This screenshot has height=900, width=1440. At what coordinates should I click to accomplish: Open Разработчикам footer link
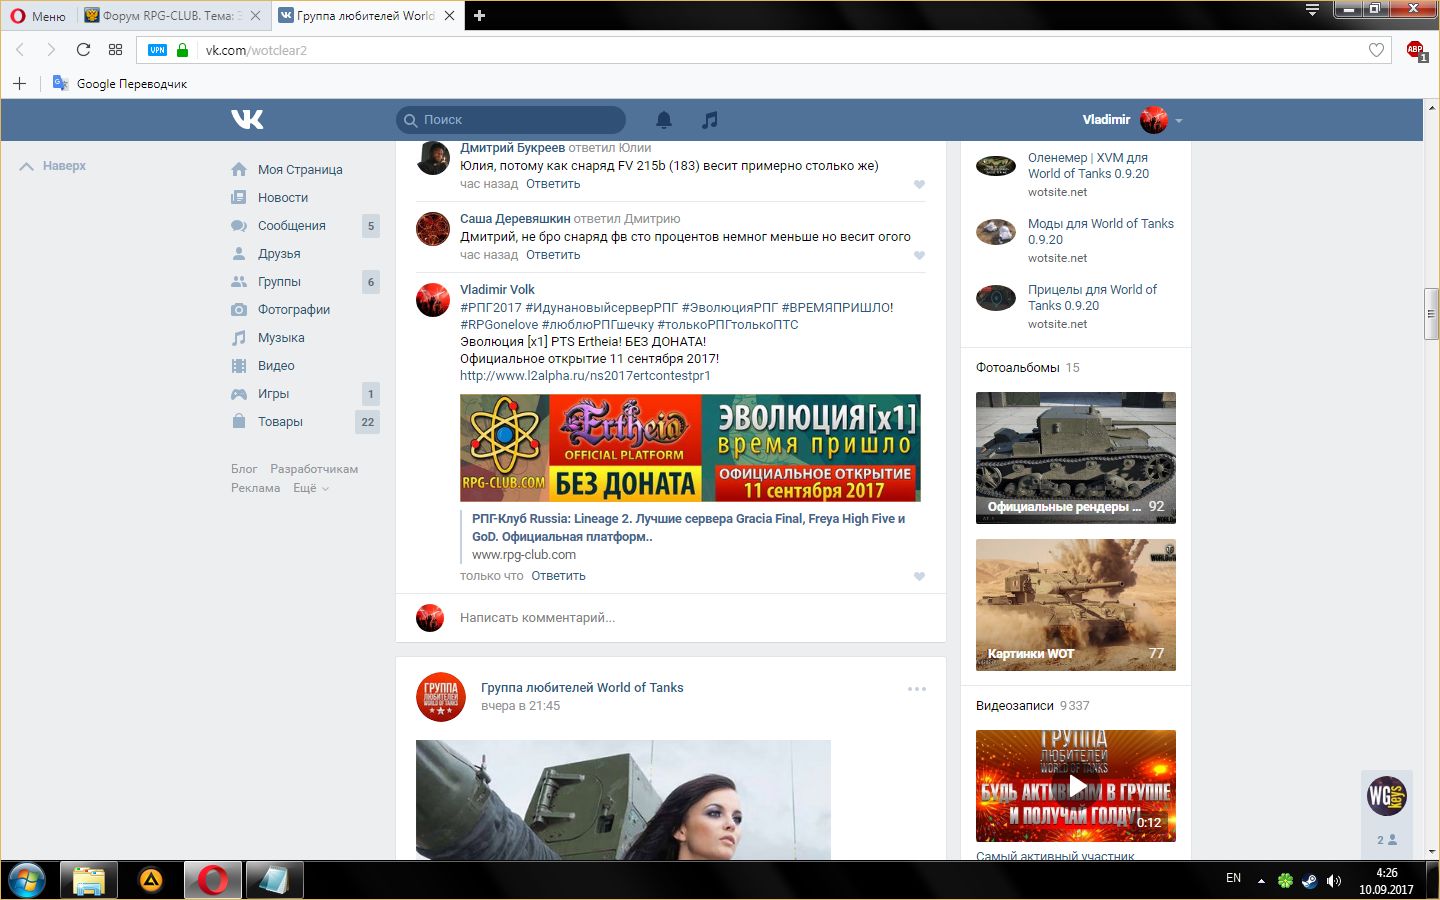[314, 469]
